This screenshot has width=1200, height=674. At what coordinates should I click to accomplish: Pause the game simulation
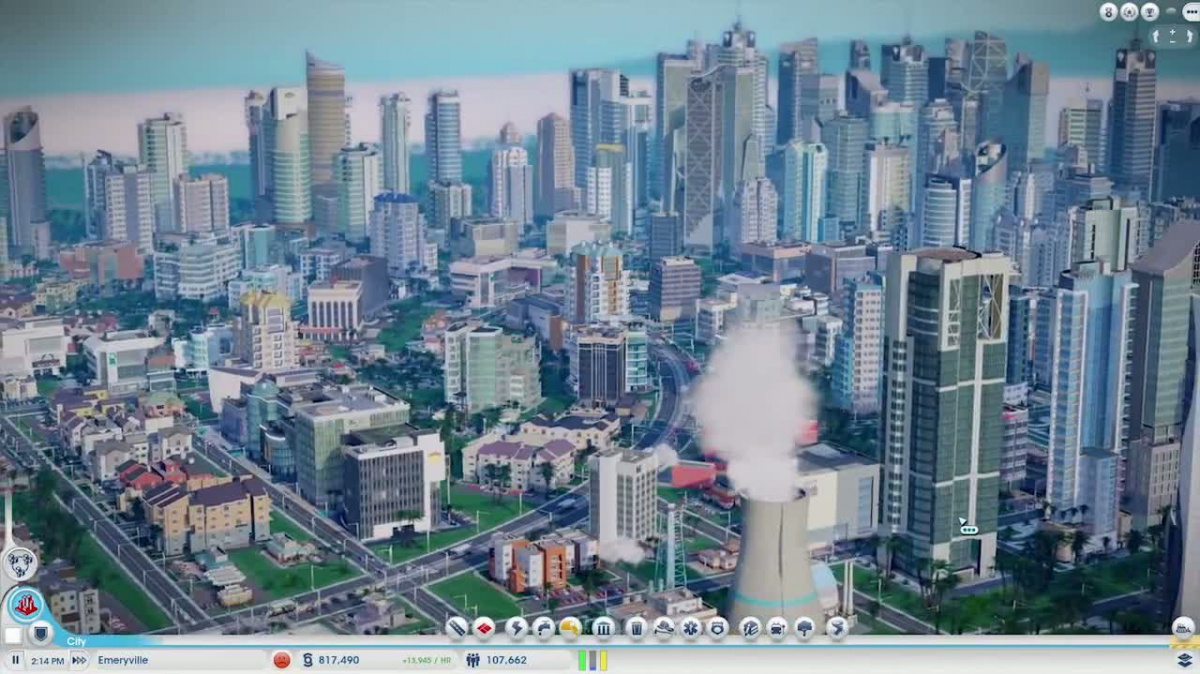click(x=16, y=660)
